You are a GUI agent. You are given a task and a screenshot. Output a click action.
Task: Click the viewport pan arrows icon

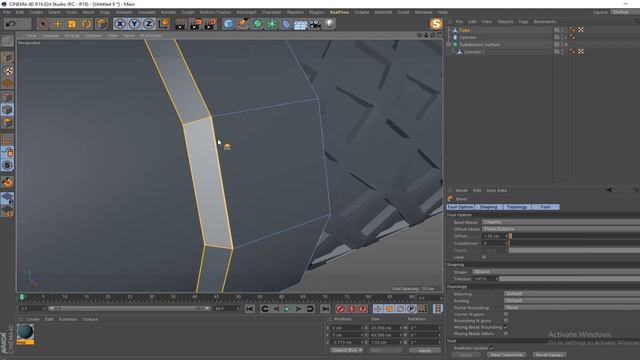(x=419, y=36)
